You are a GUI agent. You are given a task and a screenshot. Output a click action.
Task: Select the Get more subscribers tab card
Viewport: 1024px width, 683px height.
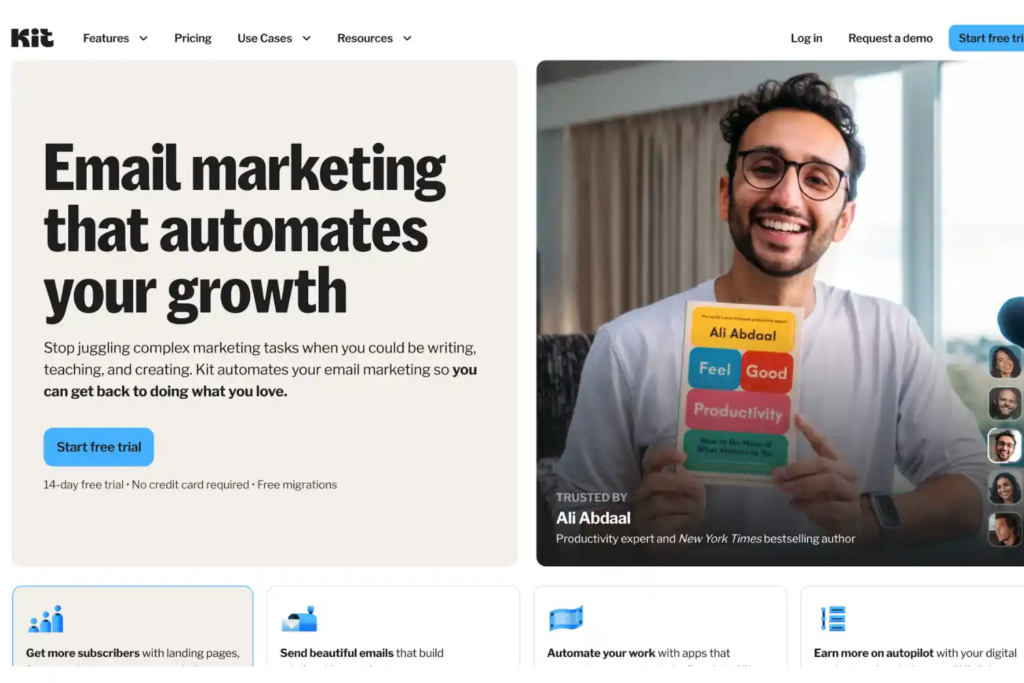pos(133,626)
